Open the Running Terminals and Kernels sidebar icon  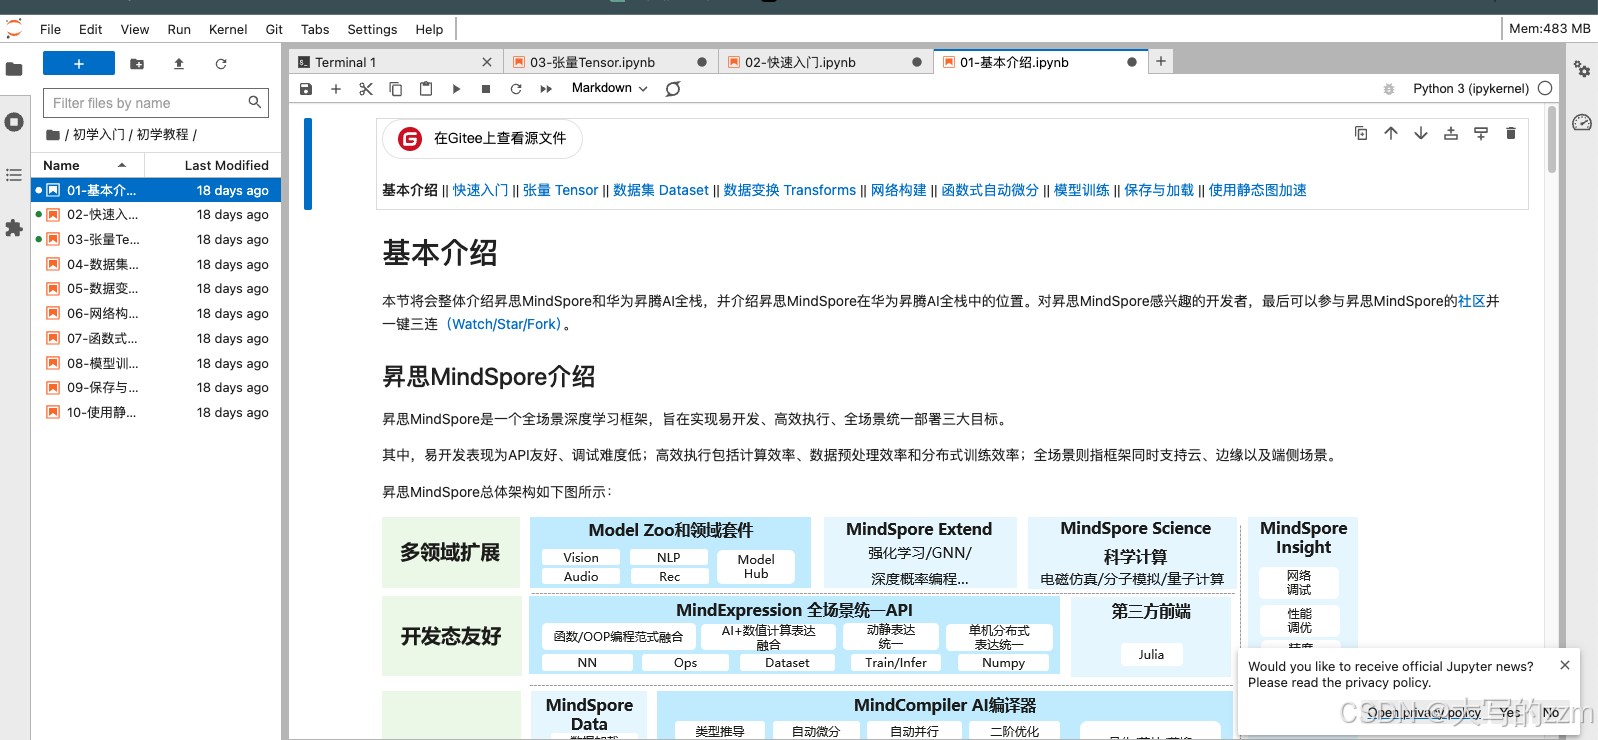pos(14,122)
